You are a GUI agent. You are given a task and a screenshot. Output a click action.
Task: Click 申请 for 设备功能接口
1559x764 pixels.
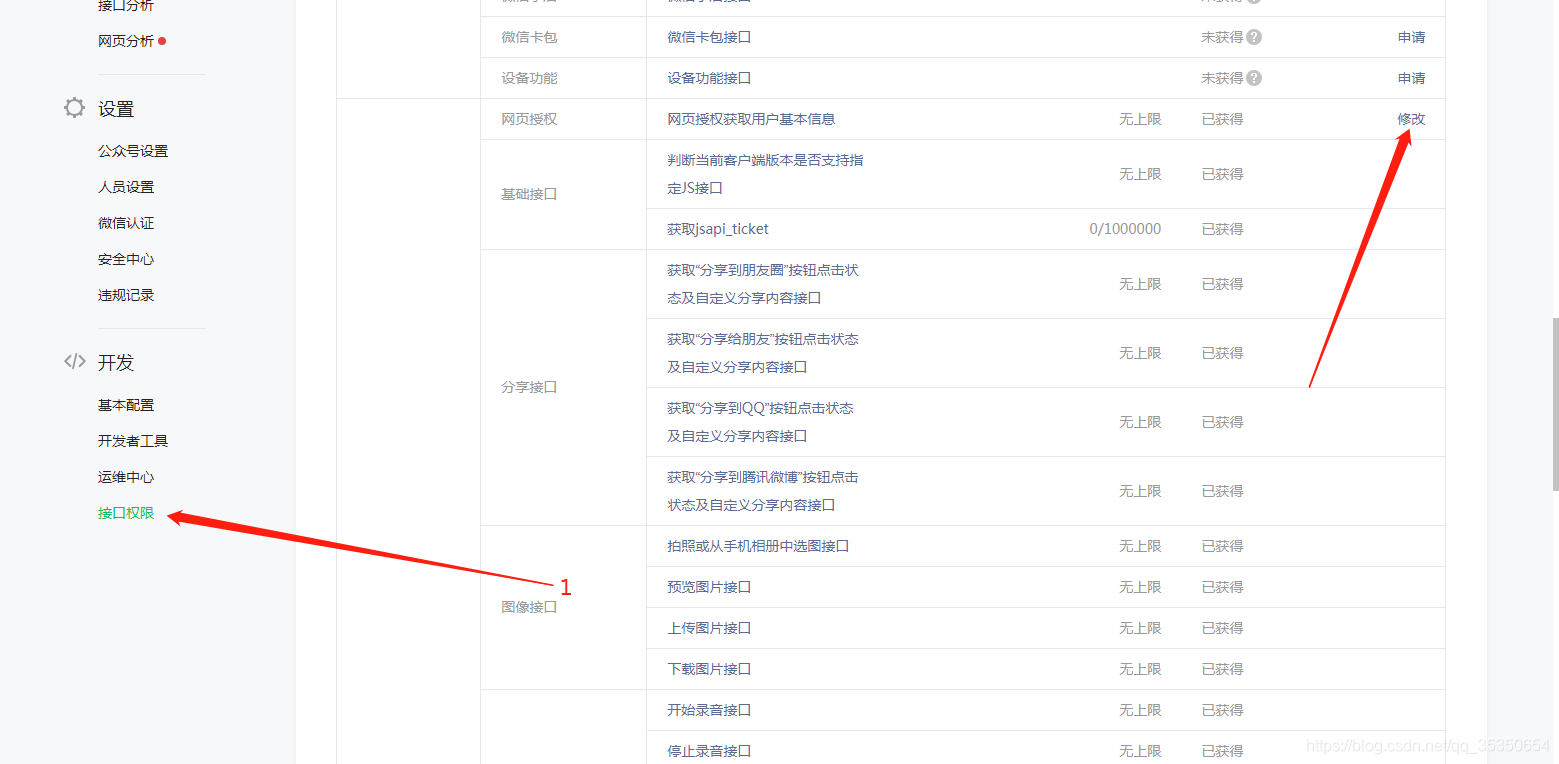(1411, 78)
